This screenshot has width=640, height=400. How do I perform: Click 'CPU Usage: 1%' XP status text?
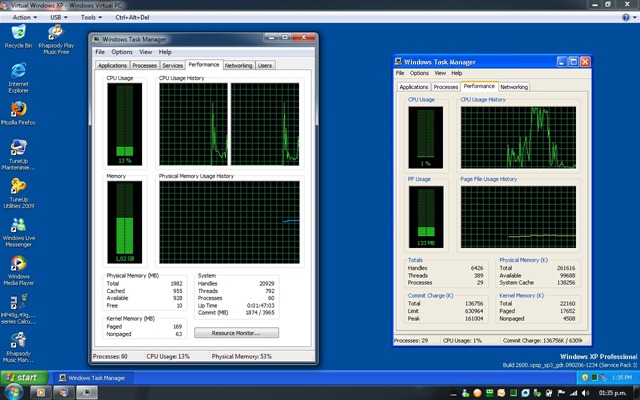click(x=462, y=340)
